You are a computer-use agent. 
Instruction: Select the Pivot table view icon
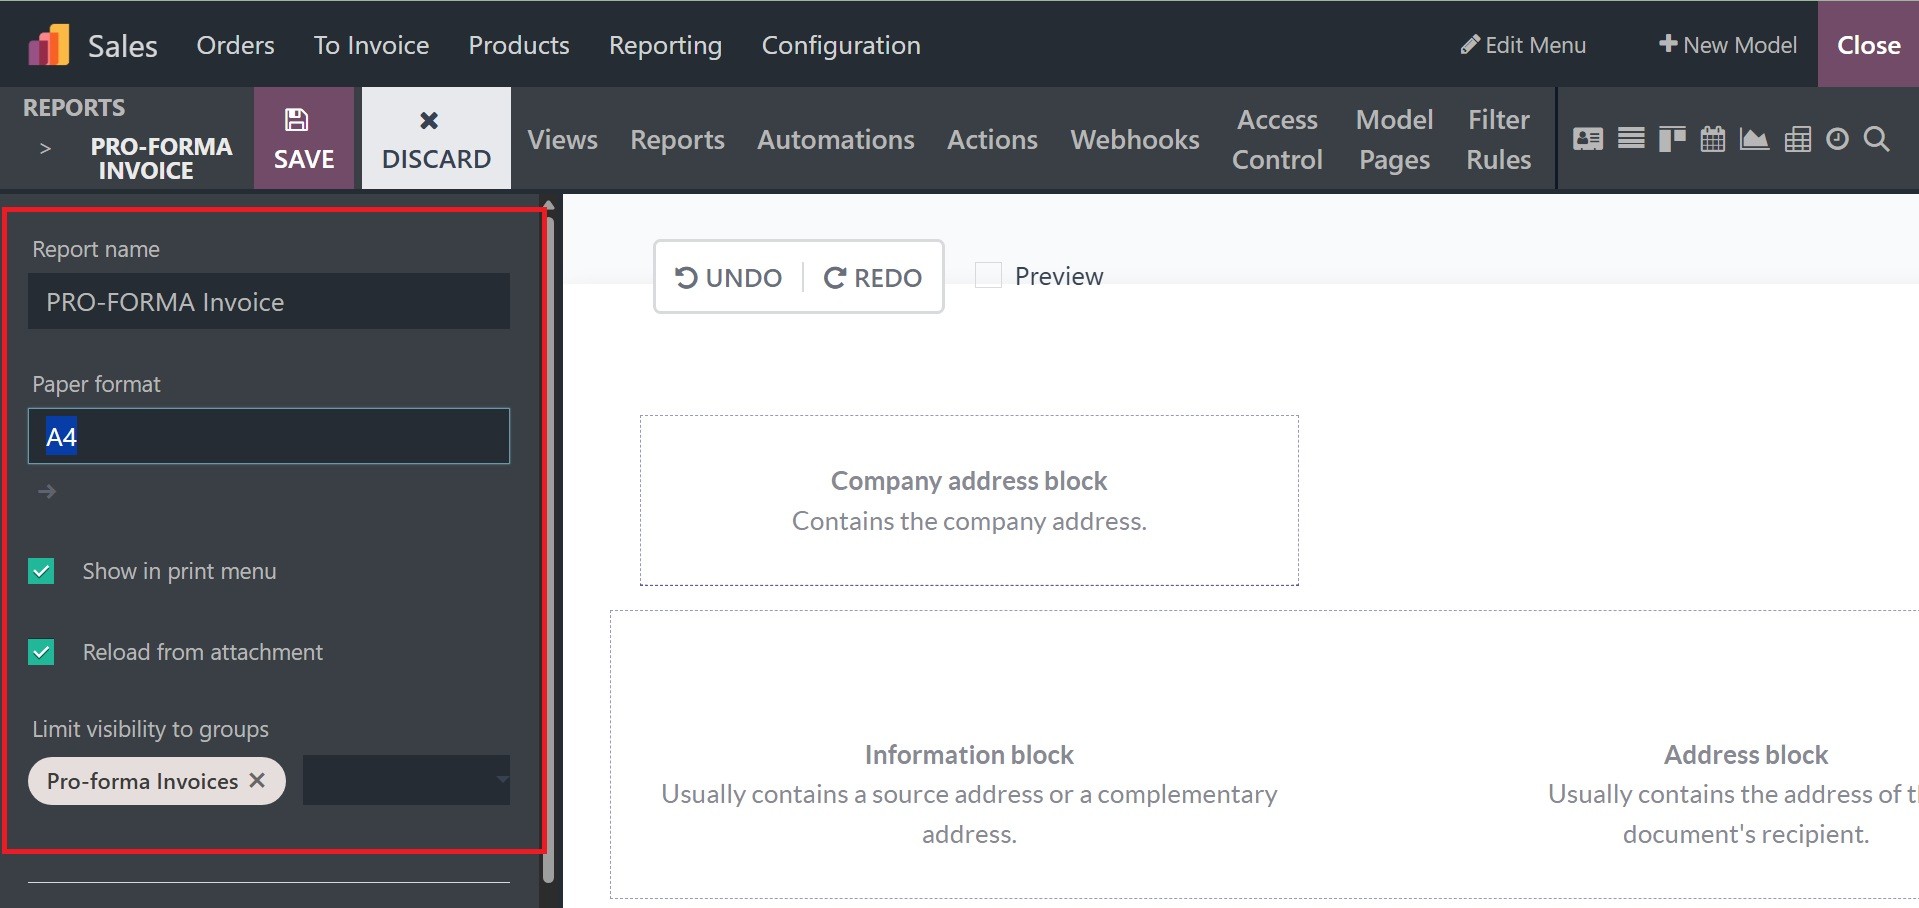pos(1797,139)
